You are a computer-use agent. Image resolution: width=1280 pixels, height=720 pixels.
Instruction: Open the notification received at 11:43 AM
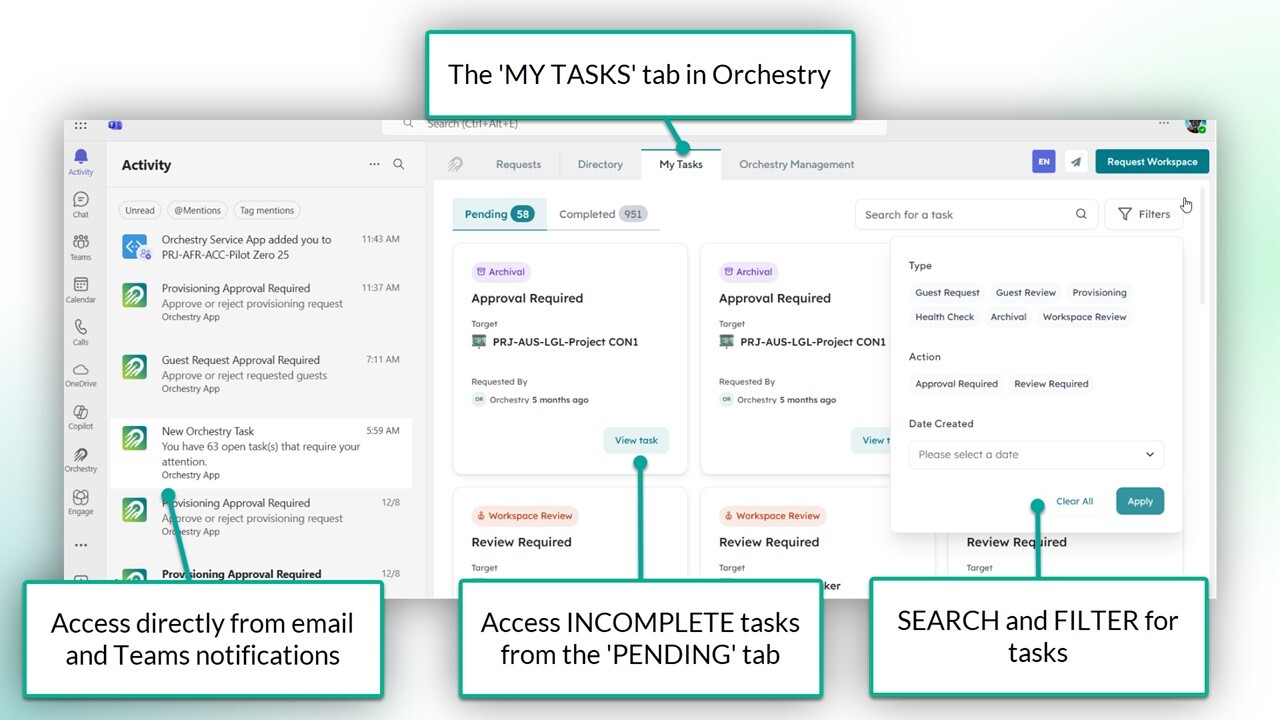tap(260, 247)
